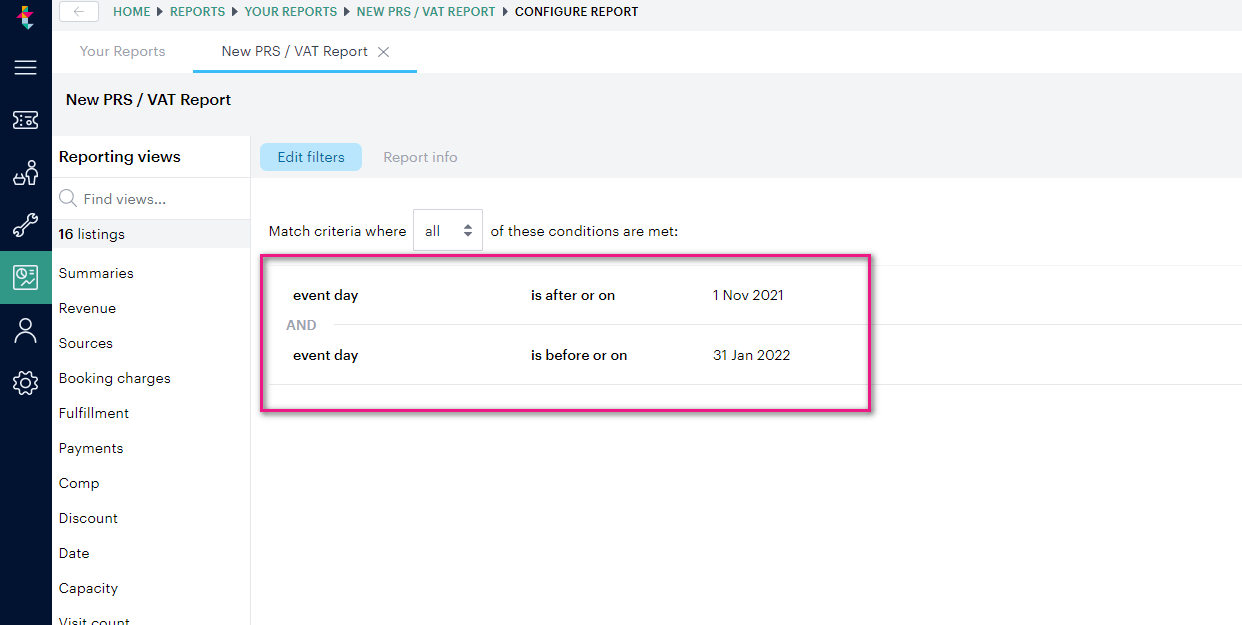Screen dimensions: 1242x625
Task: Select the highlighted reports icon in sidebar
Action: tap(25, 276)
